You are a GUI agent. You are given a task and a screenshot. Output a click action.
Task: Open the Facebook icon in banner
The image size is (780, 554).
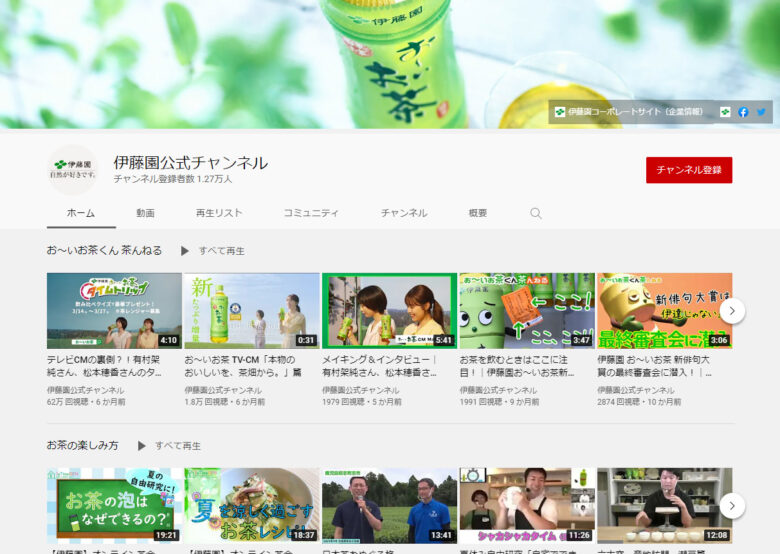(x=743, y=112)
